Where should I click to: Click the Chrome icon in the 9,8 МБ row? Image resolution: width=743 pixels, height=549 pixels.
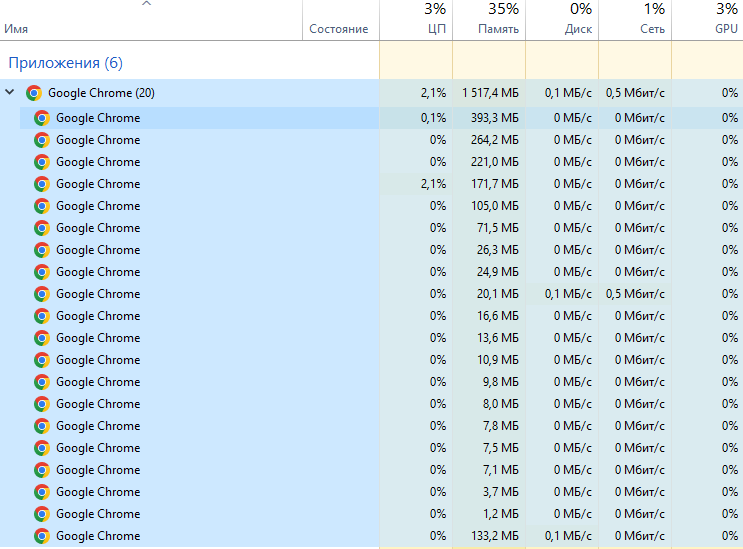pyautogui.click(x=42, y=382)
